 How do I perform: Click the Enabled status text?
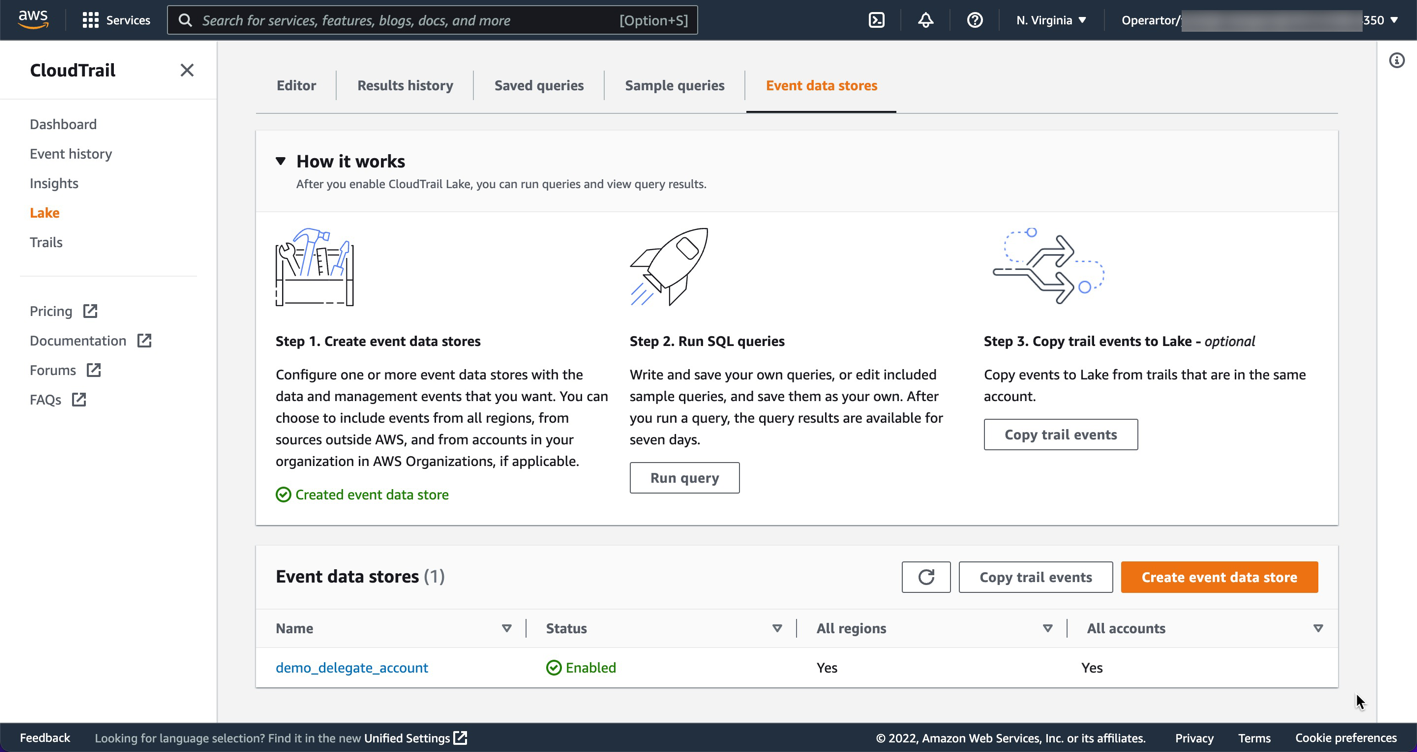click(x=591, y=668)
